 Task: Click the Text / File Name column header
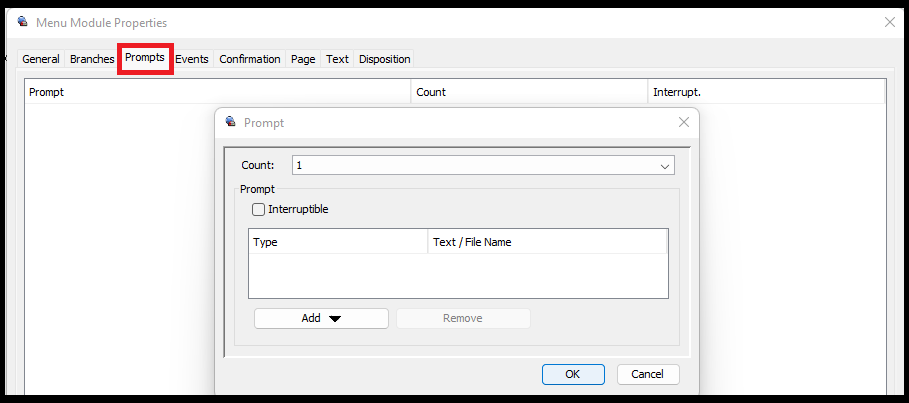[547, 242]
